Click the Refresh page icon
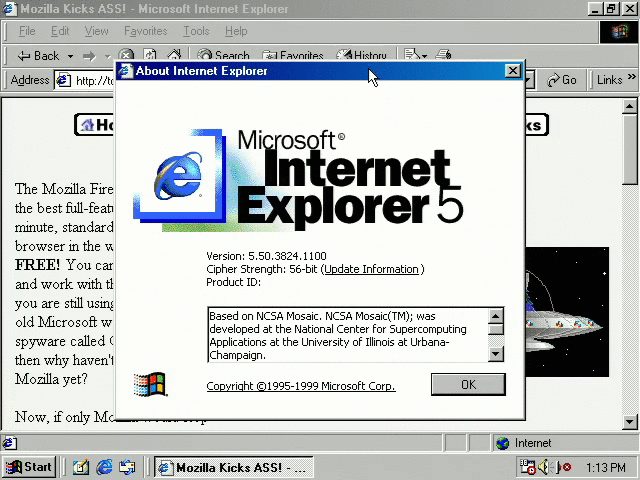640x480 pixels. click(x=150, y=55)
